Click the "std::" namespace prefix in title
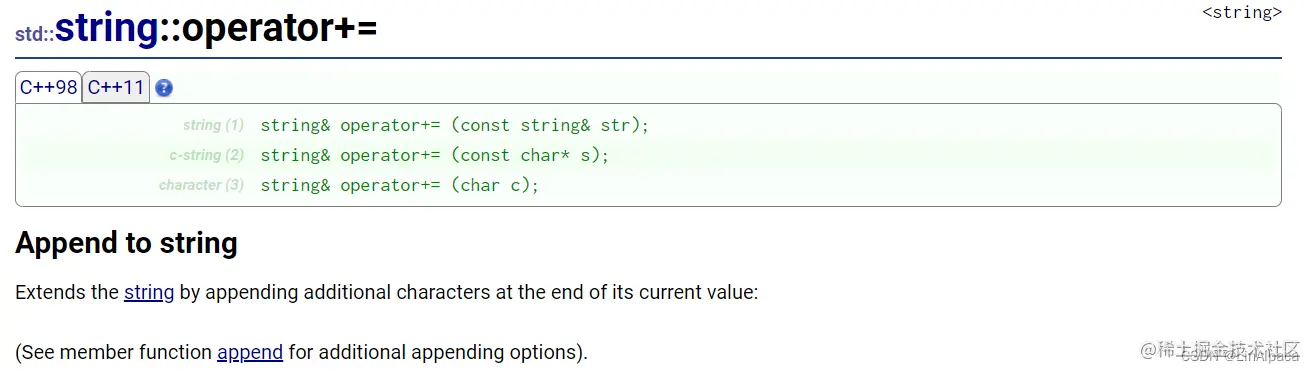Screen dimensions: 1314x373 (34, 34)
